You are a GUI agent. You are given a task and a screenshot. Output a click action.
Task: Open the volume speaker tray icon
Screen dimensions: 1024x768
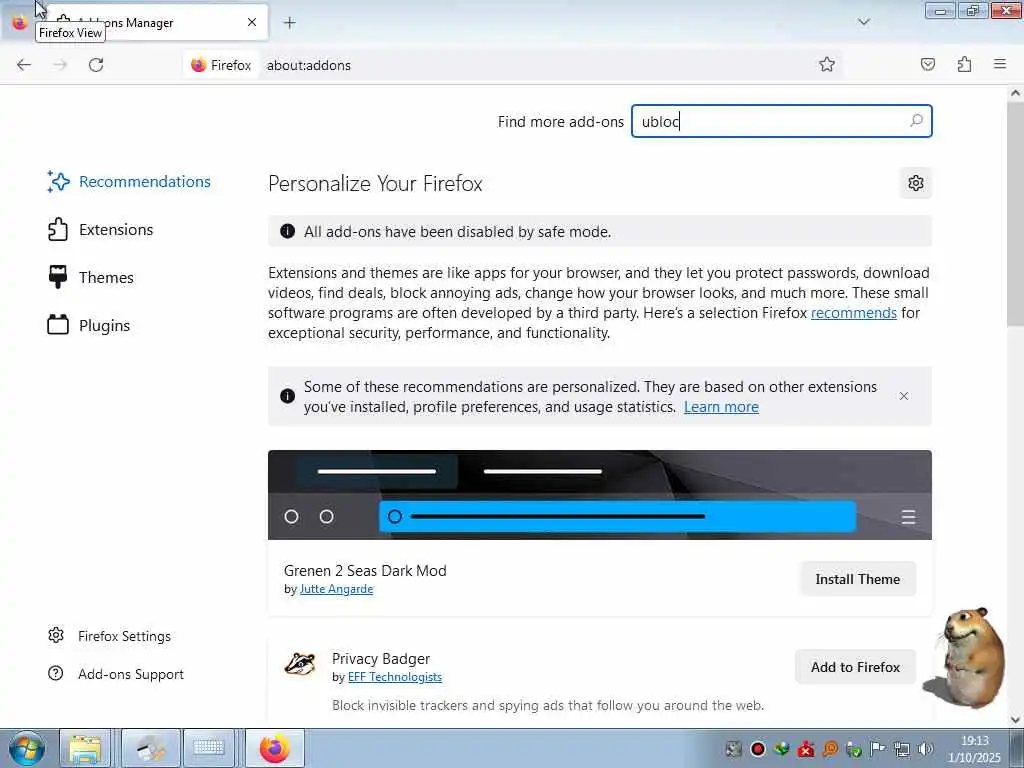point(925,749)
